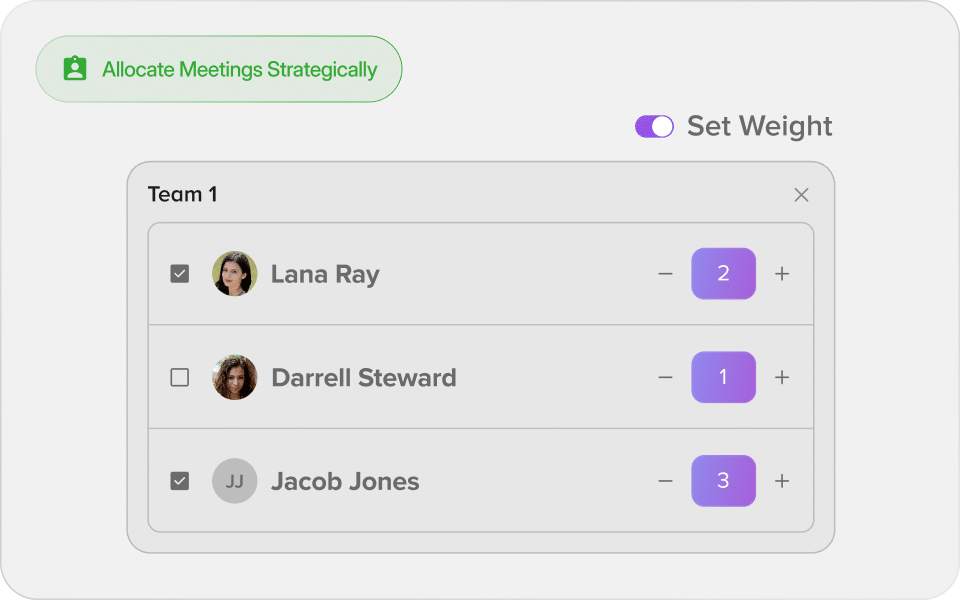960x600 pixels.
Task: Check the Darrell Steward checkbox
Action: click(179, 377)
